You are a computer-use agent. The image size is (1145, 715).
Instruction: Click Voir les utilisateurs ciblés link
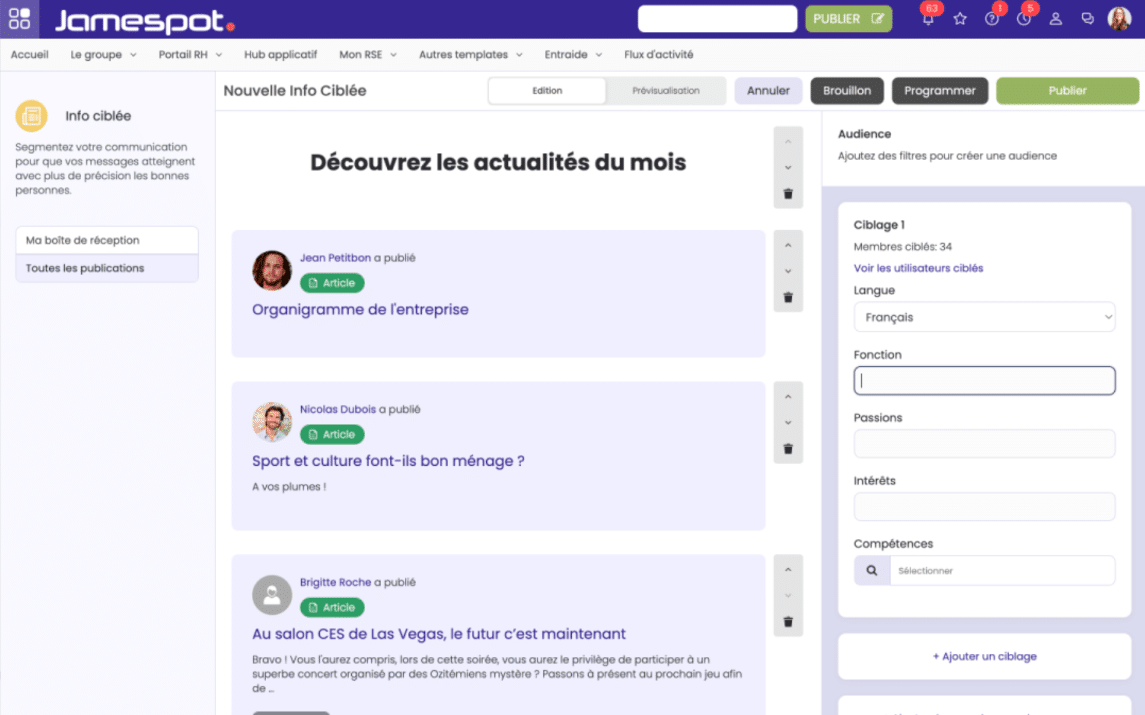click(918, 268)
